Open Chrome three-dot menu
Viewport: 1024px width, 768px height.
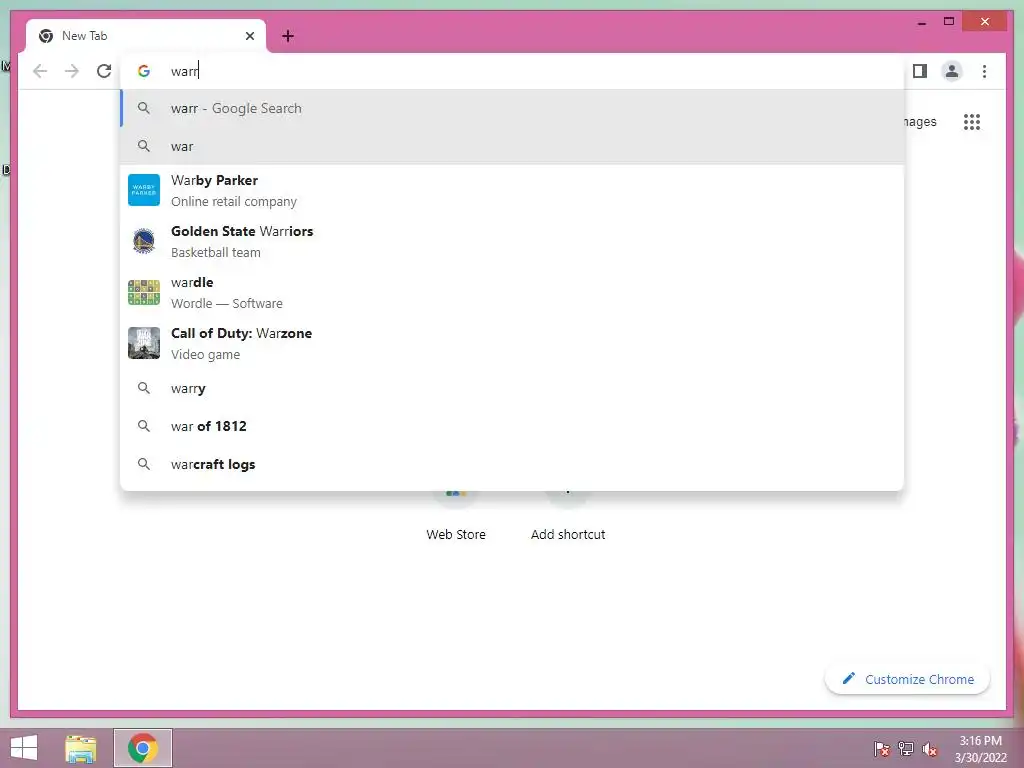click(x=984, y=71)
